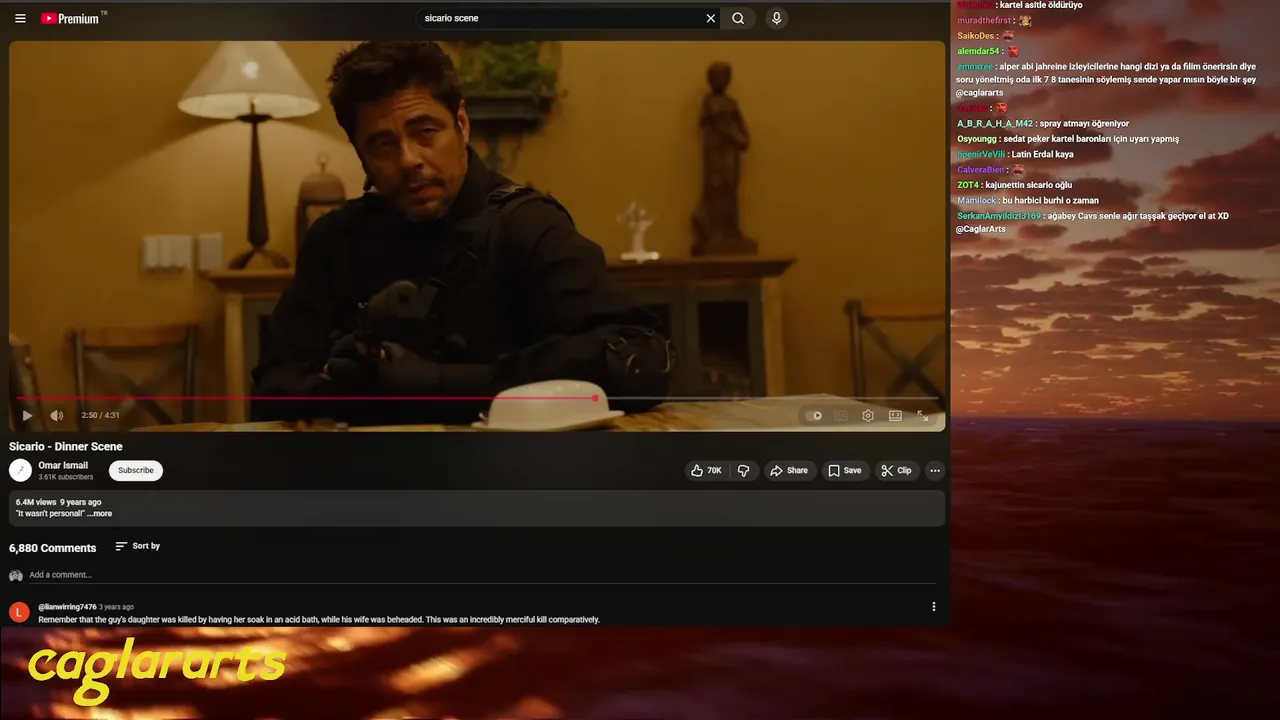The image size is (1280, 720).
Task: Open the player settings gear
Action: click(868, 416)
